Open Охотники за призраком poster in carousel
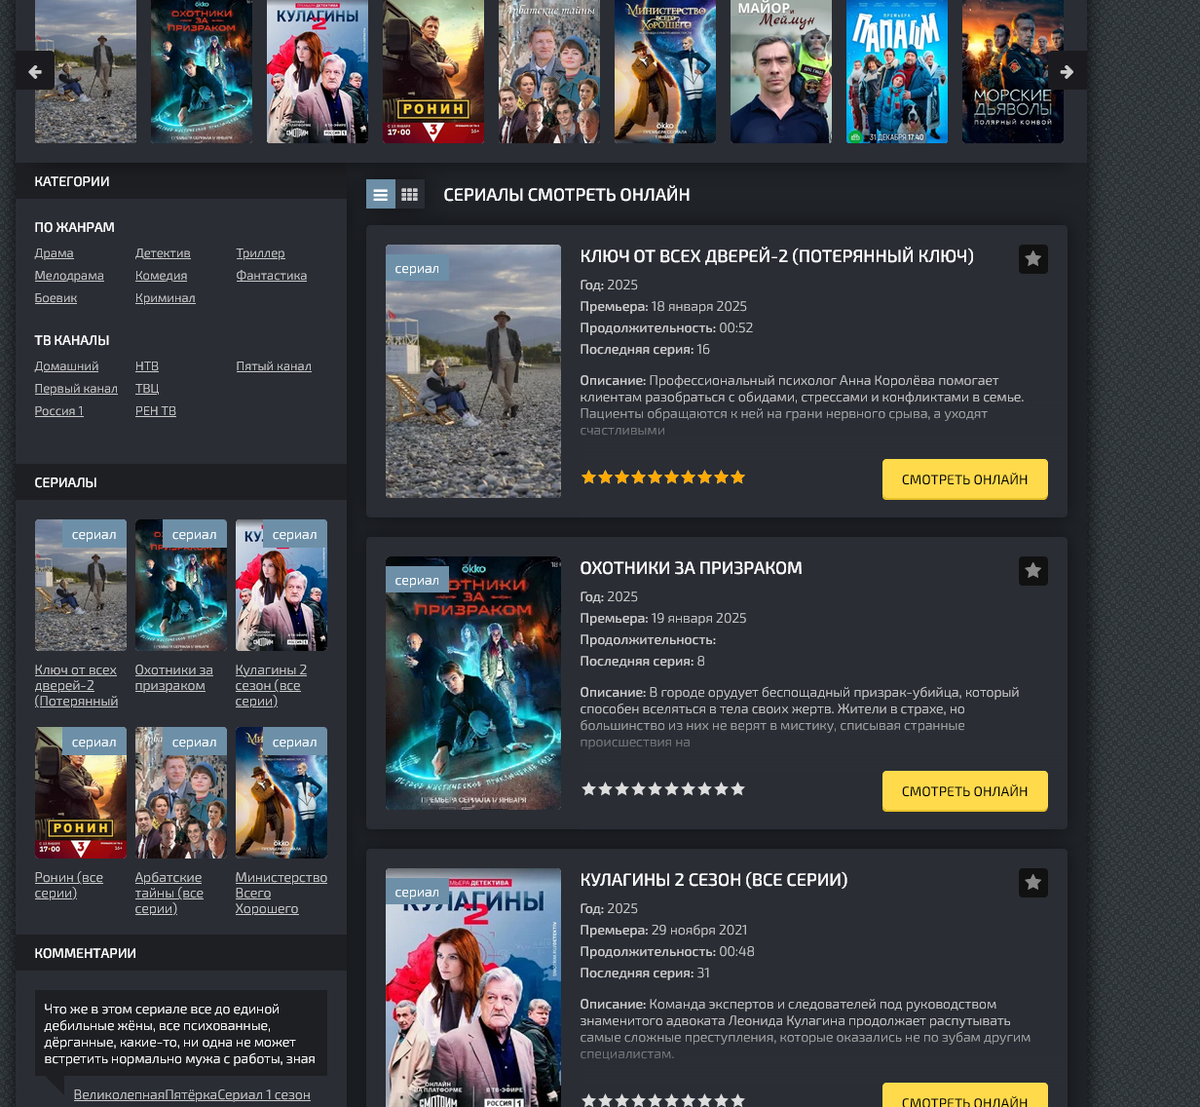 (201, 71)
